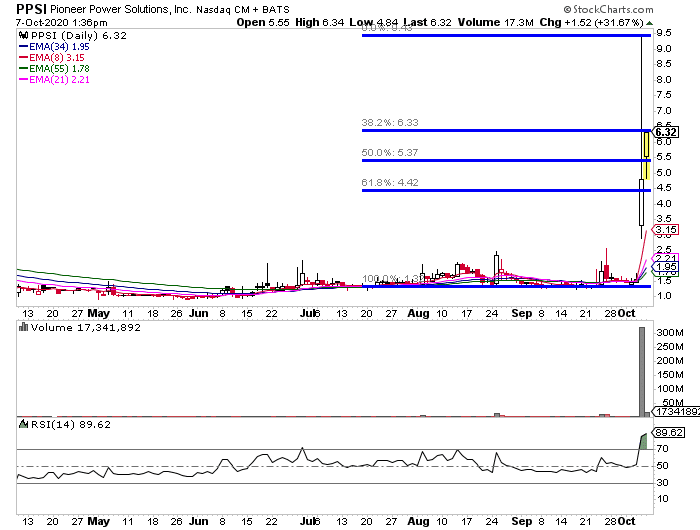Click the 300M volume axis label
700x530 pixels.
point(670,333)
